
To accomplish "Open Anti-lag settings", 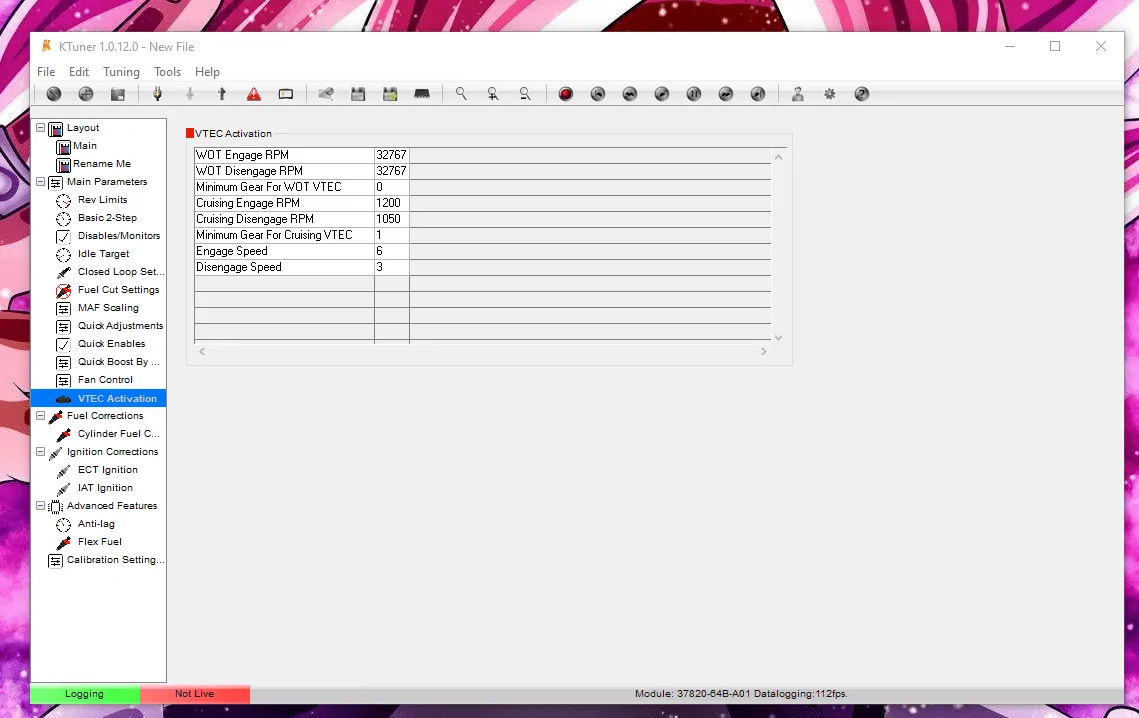I will [x=97, y=524].
